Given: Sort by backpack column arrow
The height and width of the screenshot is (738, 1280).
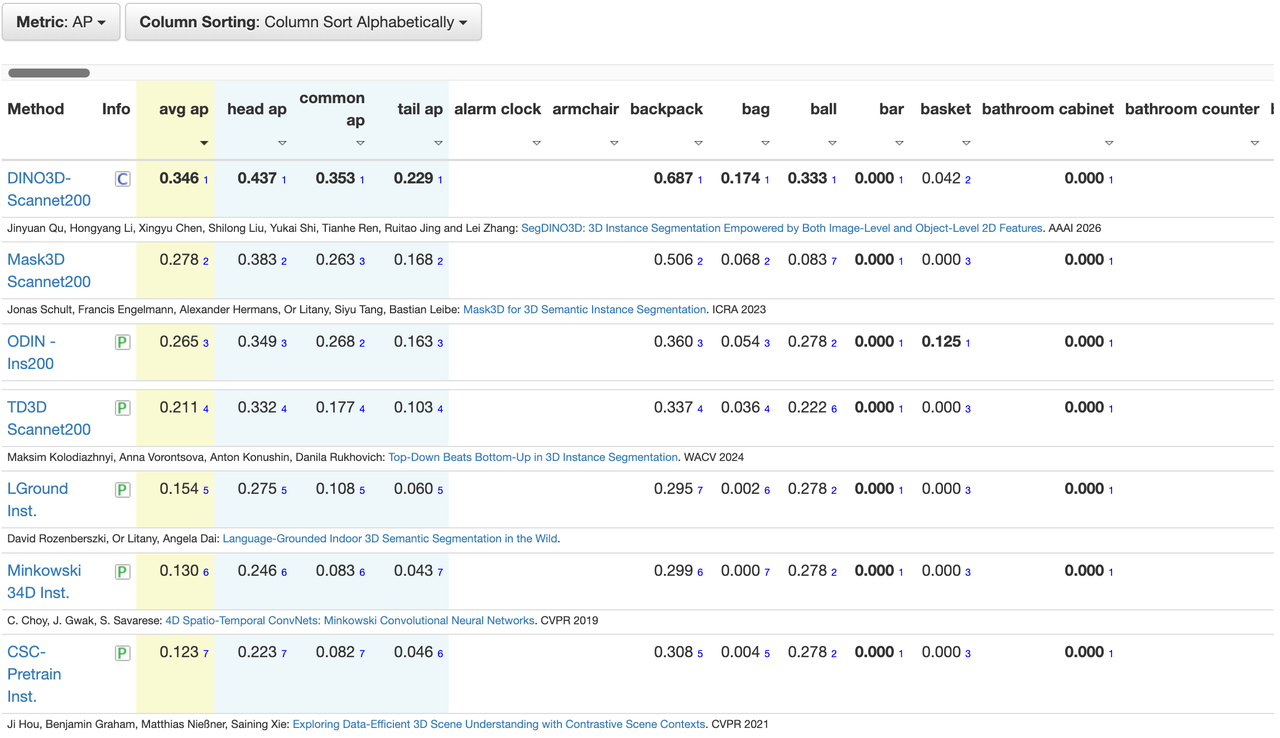Looking at the screenshot, I should 698,144.
